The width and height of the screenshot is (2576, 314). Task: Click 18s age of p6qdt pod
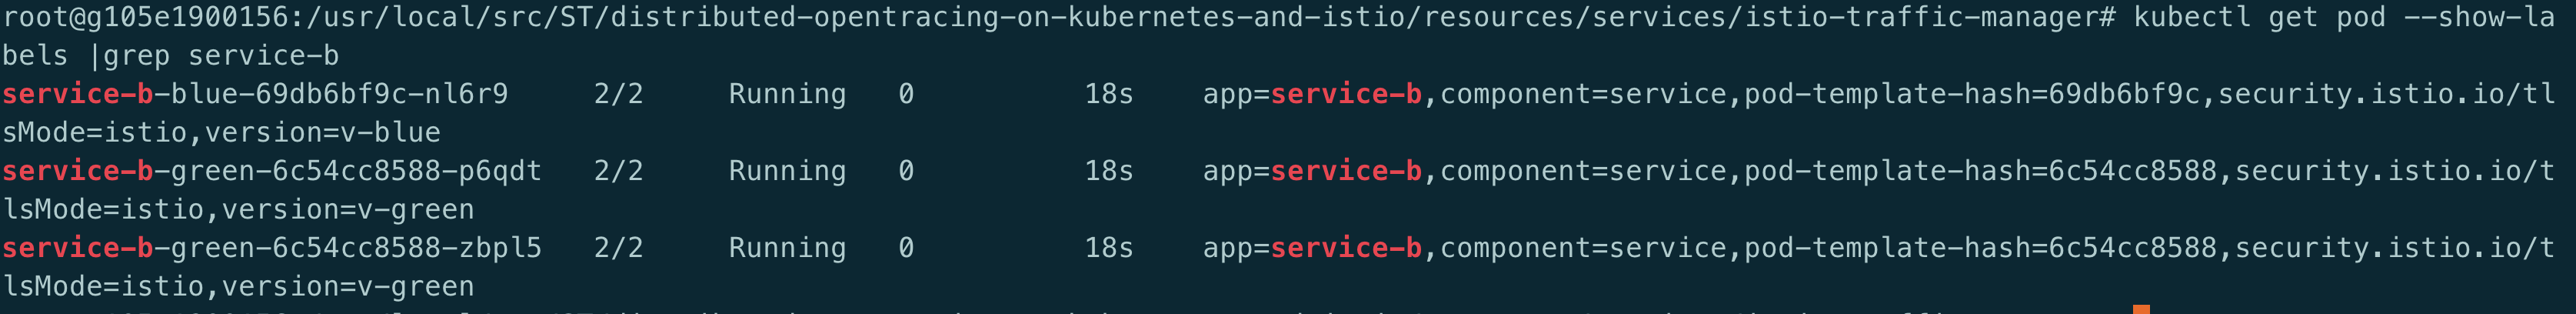pyautogui.click(x=1110, y=171)
